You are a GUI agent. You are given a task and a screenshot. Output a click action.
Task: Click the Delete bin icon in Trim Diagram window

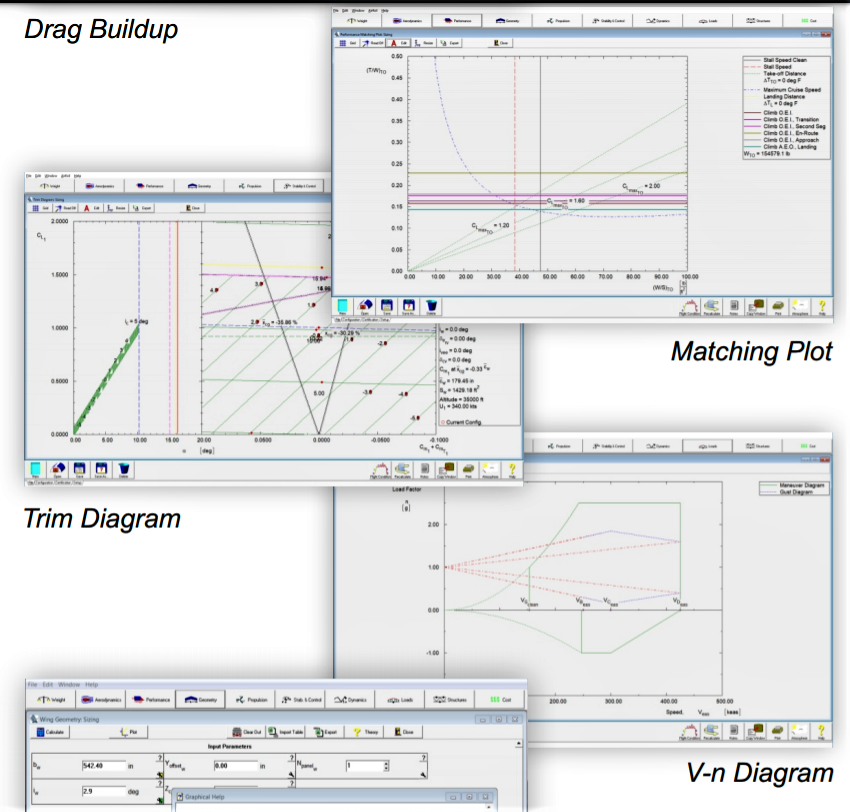point(124,469)
